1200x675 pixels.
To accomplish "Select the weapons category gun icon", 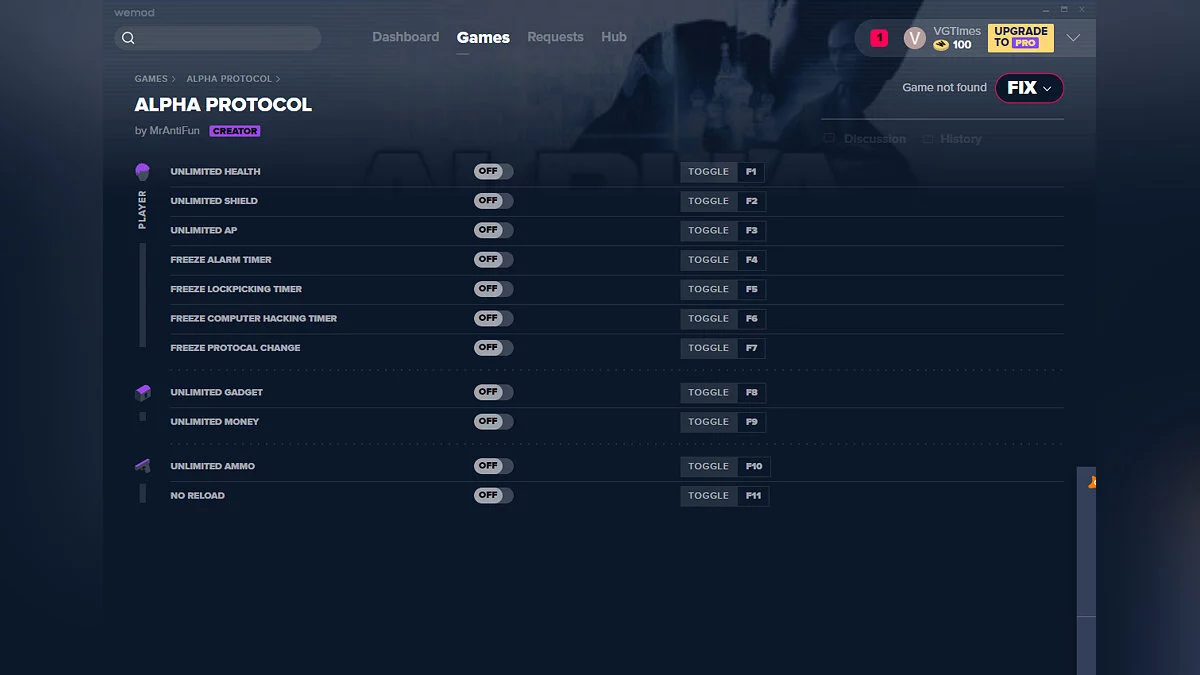I will point(142,466).
